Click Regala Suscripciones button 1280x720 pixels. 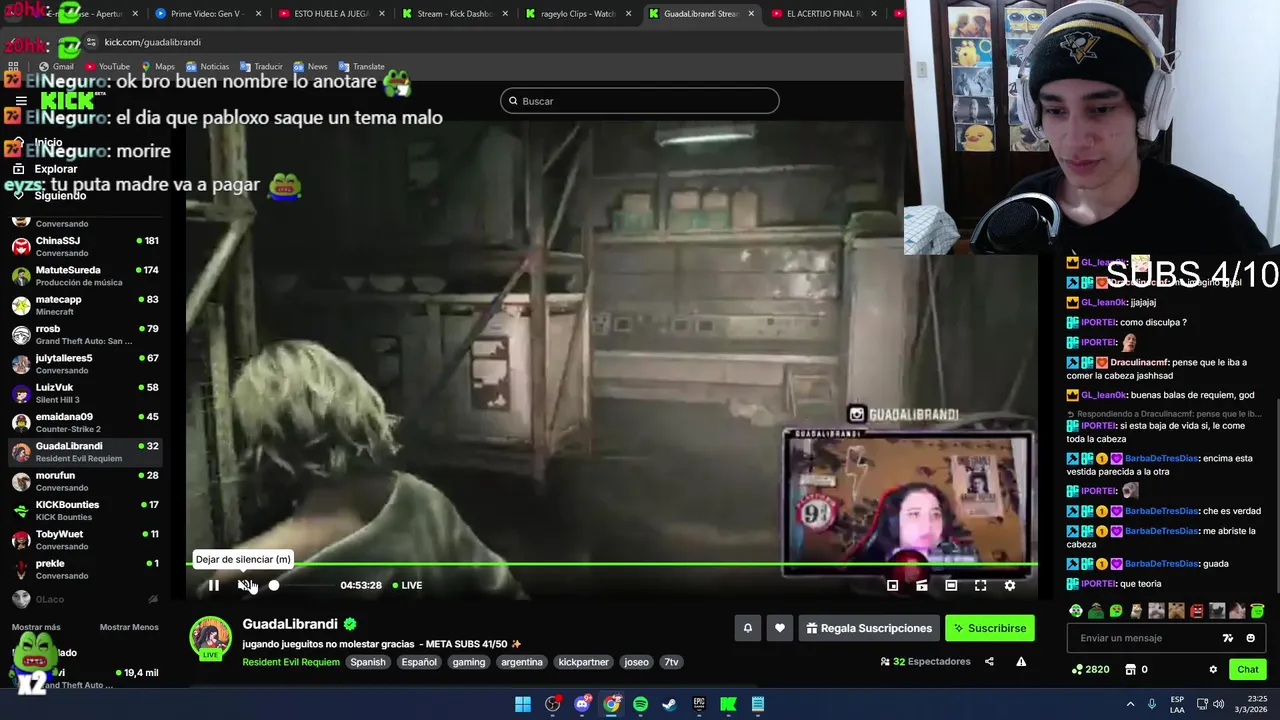[869, 628]
